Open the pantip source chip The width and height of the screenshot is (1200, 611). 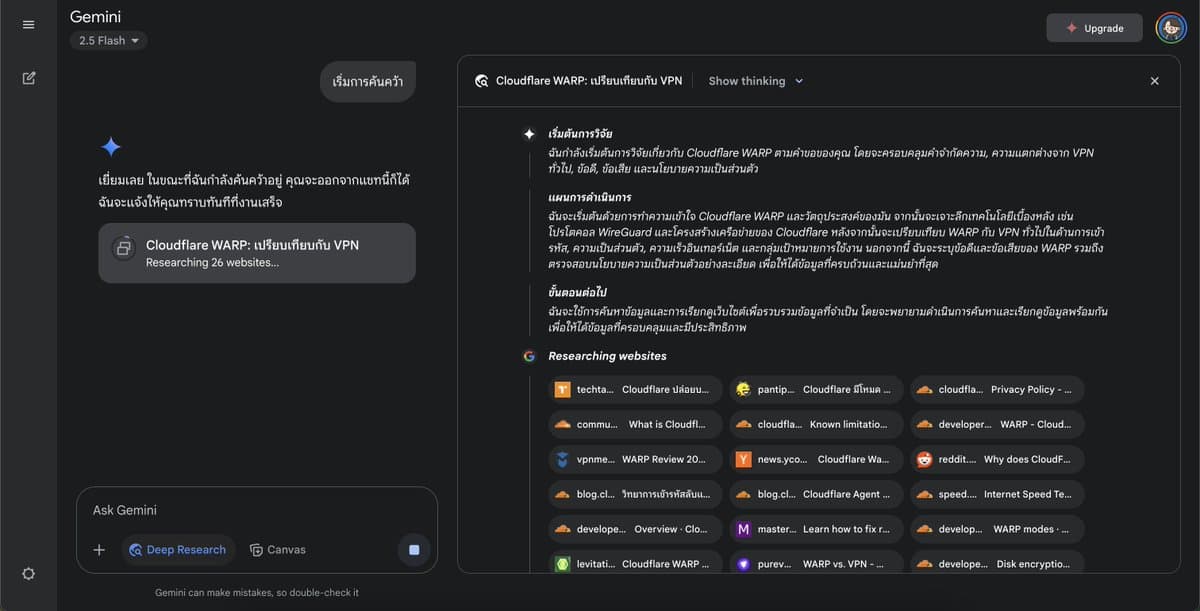(816, 389)
